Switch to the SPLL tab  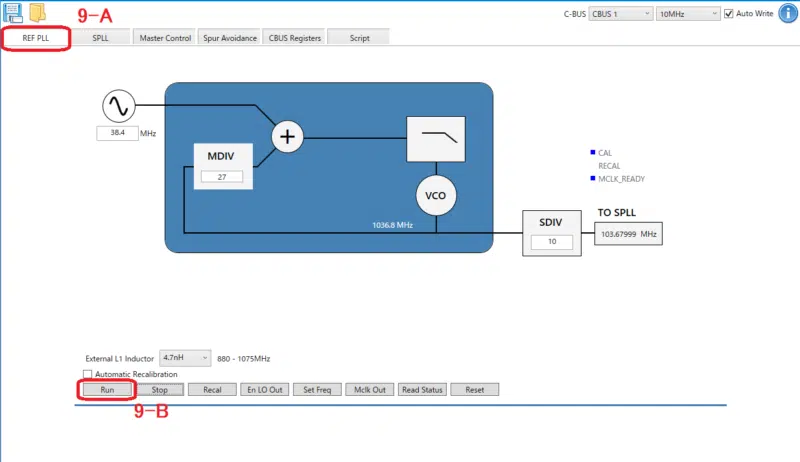(101, 37)
